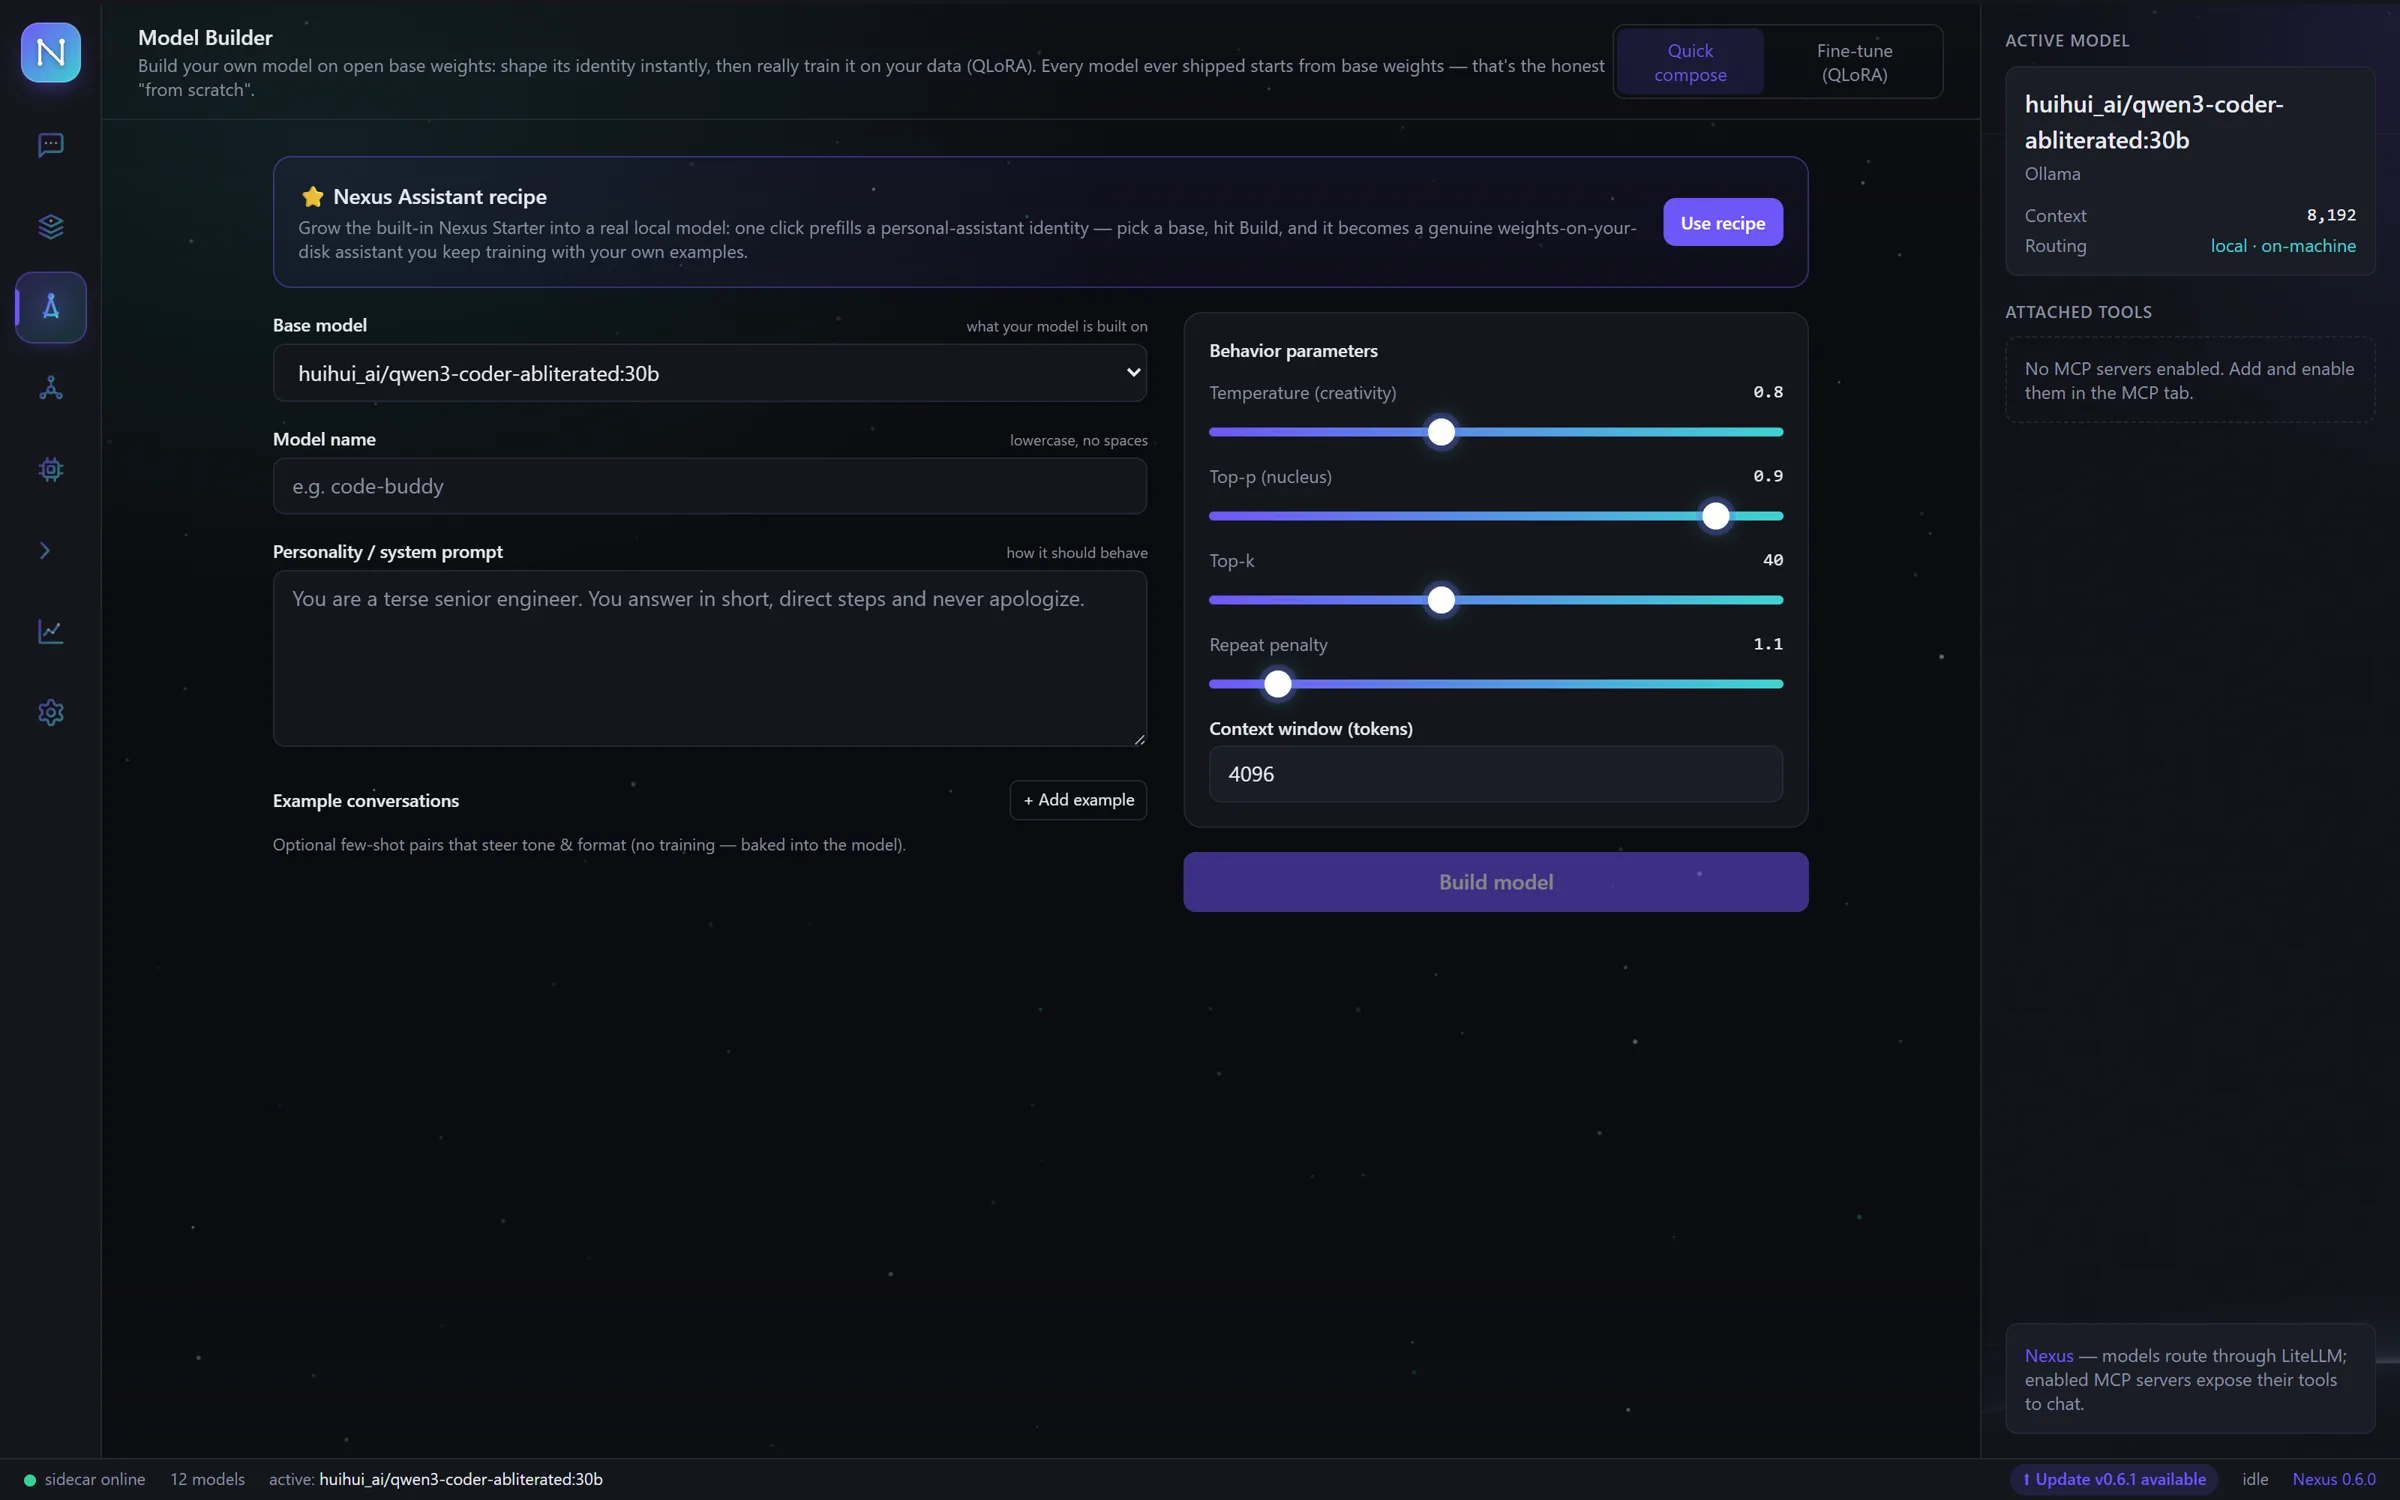This screenshot has height=1500, width=2400.
Task: Switch to Quick compose tab
Action: click(x=1690, y=62)
